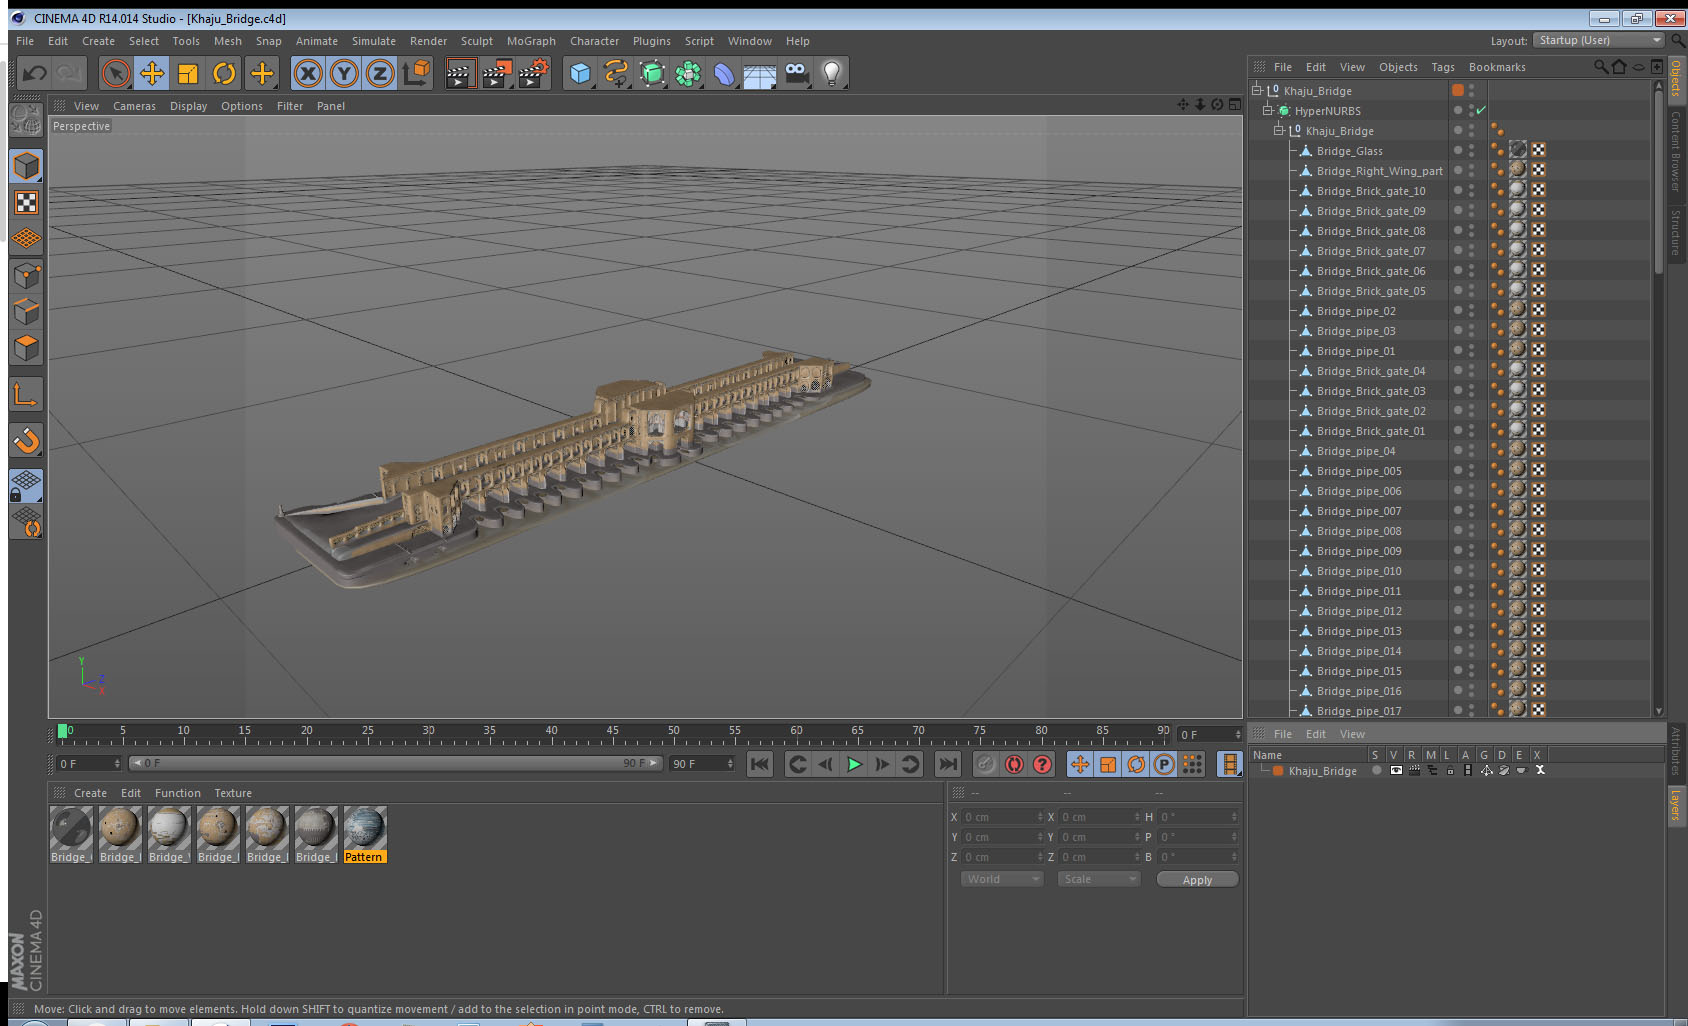Open the Content Browser side tab
The height and width of the screenshot is (1026, 1688).
pyautogui.click(x=1675, y=150)
